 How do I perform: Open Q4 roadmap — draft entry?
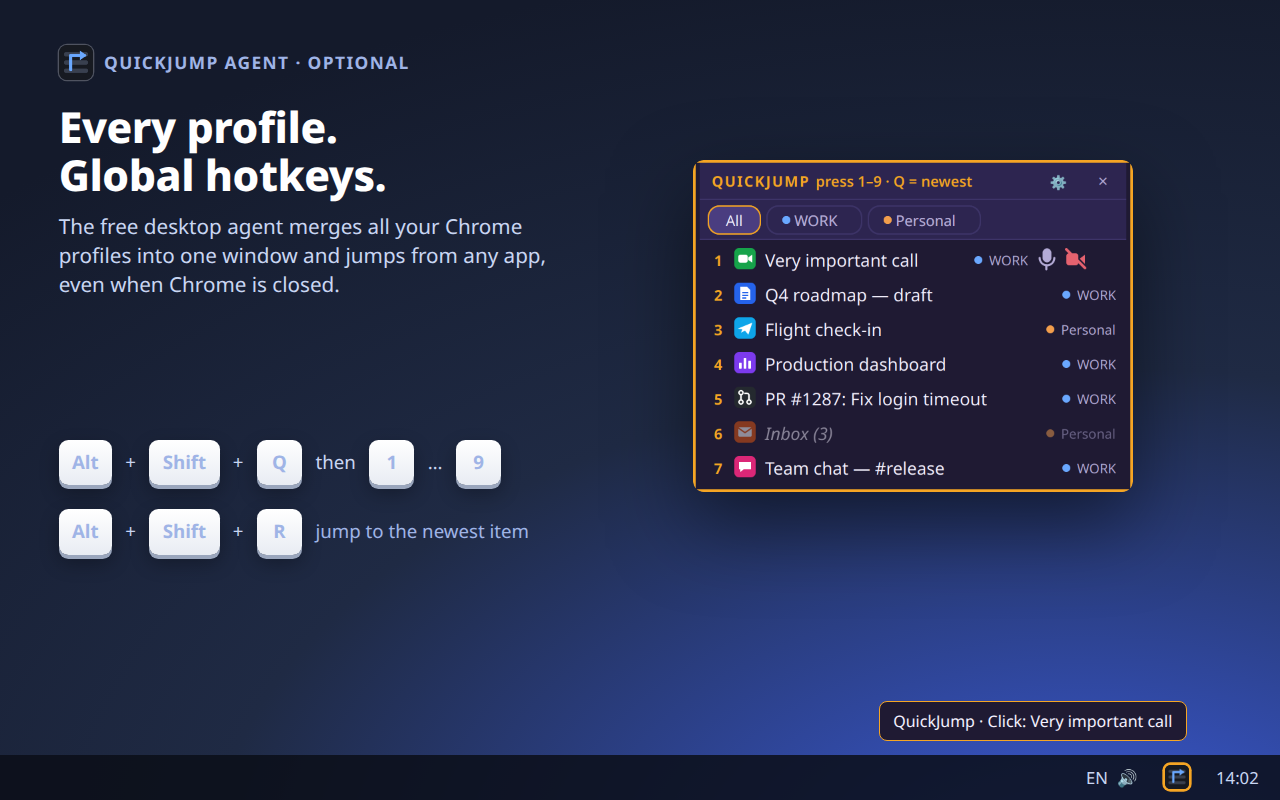pyautogui.click(x=848, y=295)
